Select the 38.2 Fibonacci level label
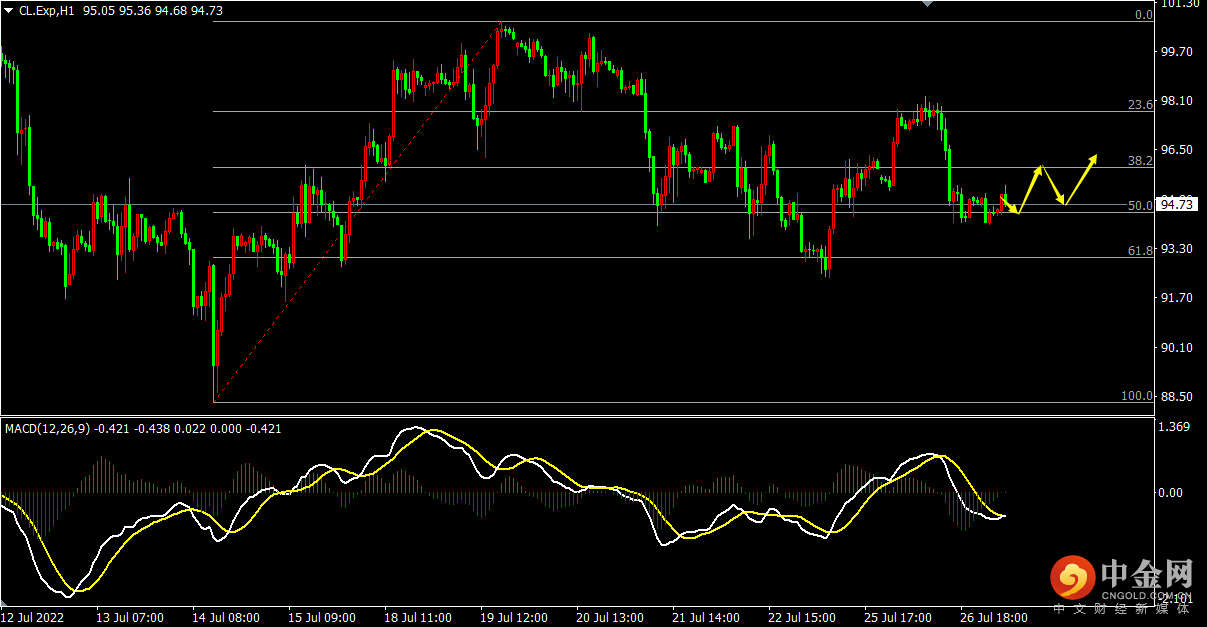 [1140, 160]
